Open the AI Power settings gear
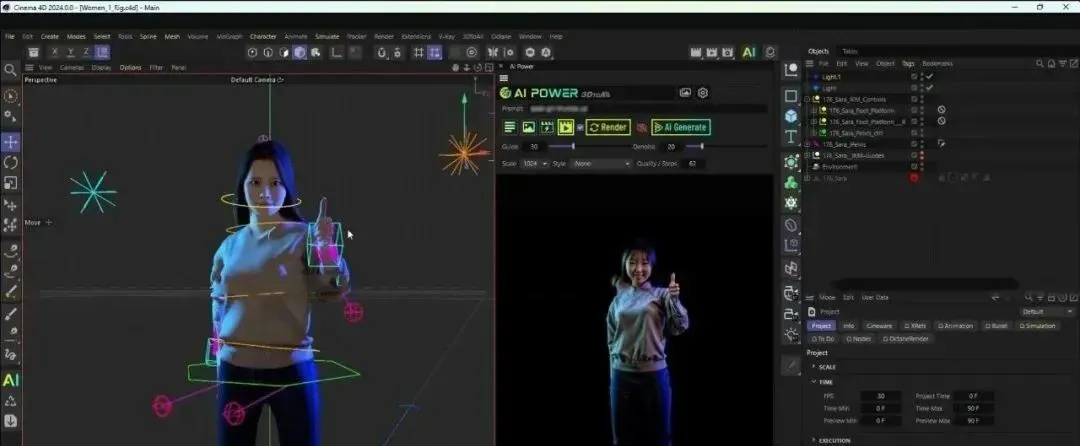The height and width of the screenshot is (446, 1080). (x=703, y=93)
